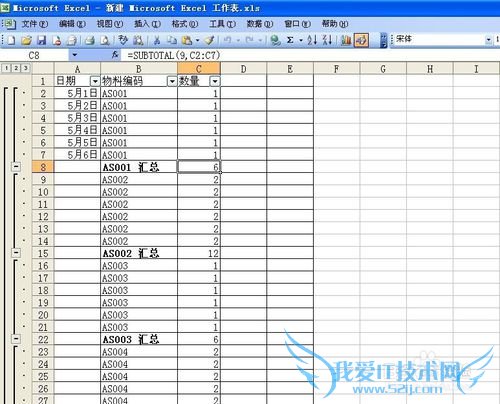Click the New workbook icon
This screenshot has width=500, height=404.
(11, 40)
